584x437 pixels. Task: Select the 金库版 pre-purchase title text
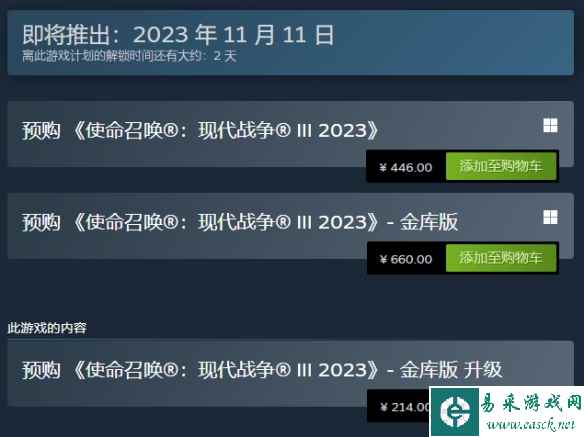(240, 222)
